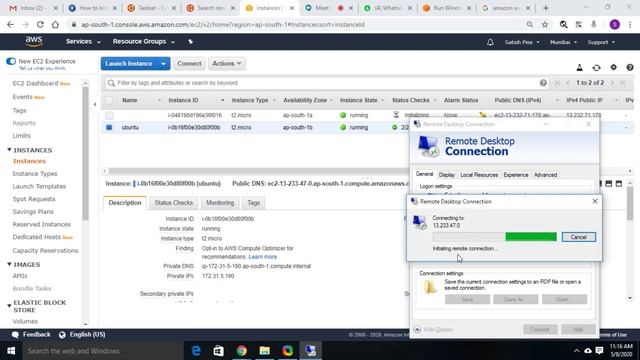Collapse the IMAGES sidebar section
This screenshot has width=640, height=360.
tap(9, 264)
